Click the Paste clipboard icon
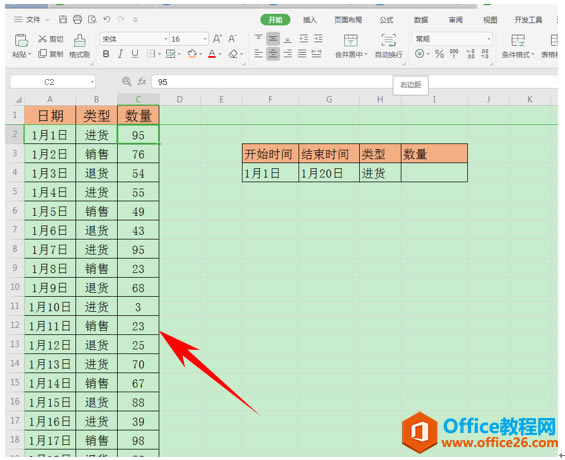This screenshot has height=460, width=565. 21,40
